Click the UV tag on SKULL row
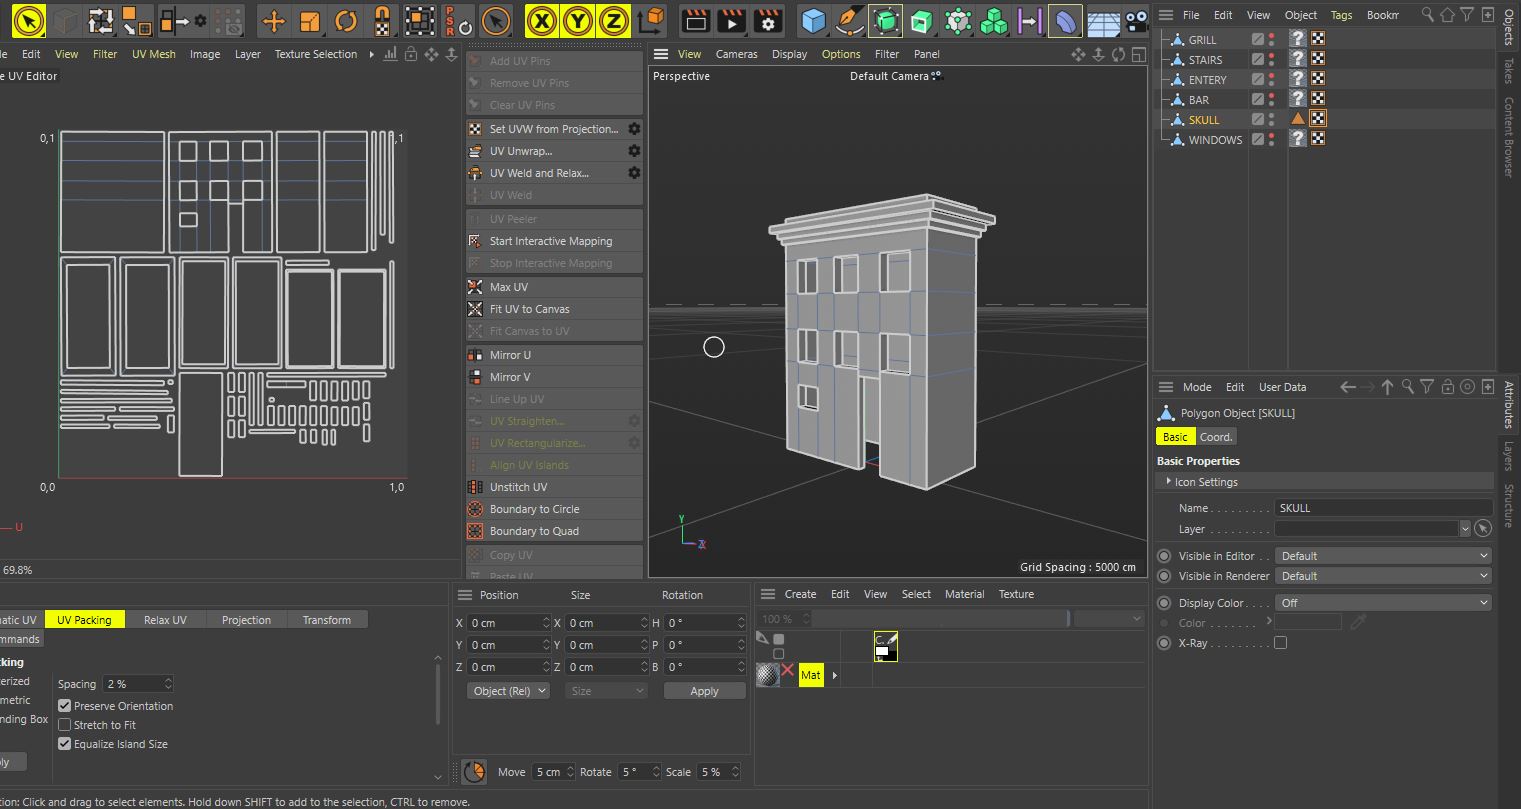Viewport: 1521px width, 809px height. click(1318, 119)
